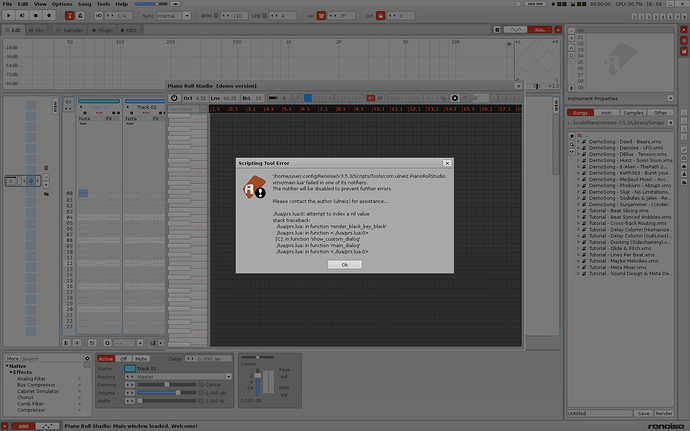Screen dimensions: 690x431
Task: Click the Volume slider for Track 01
Action: click(160, 392)
